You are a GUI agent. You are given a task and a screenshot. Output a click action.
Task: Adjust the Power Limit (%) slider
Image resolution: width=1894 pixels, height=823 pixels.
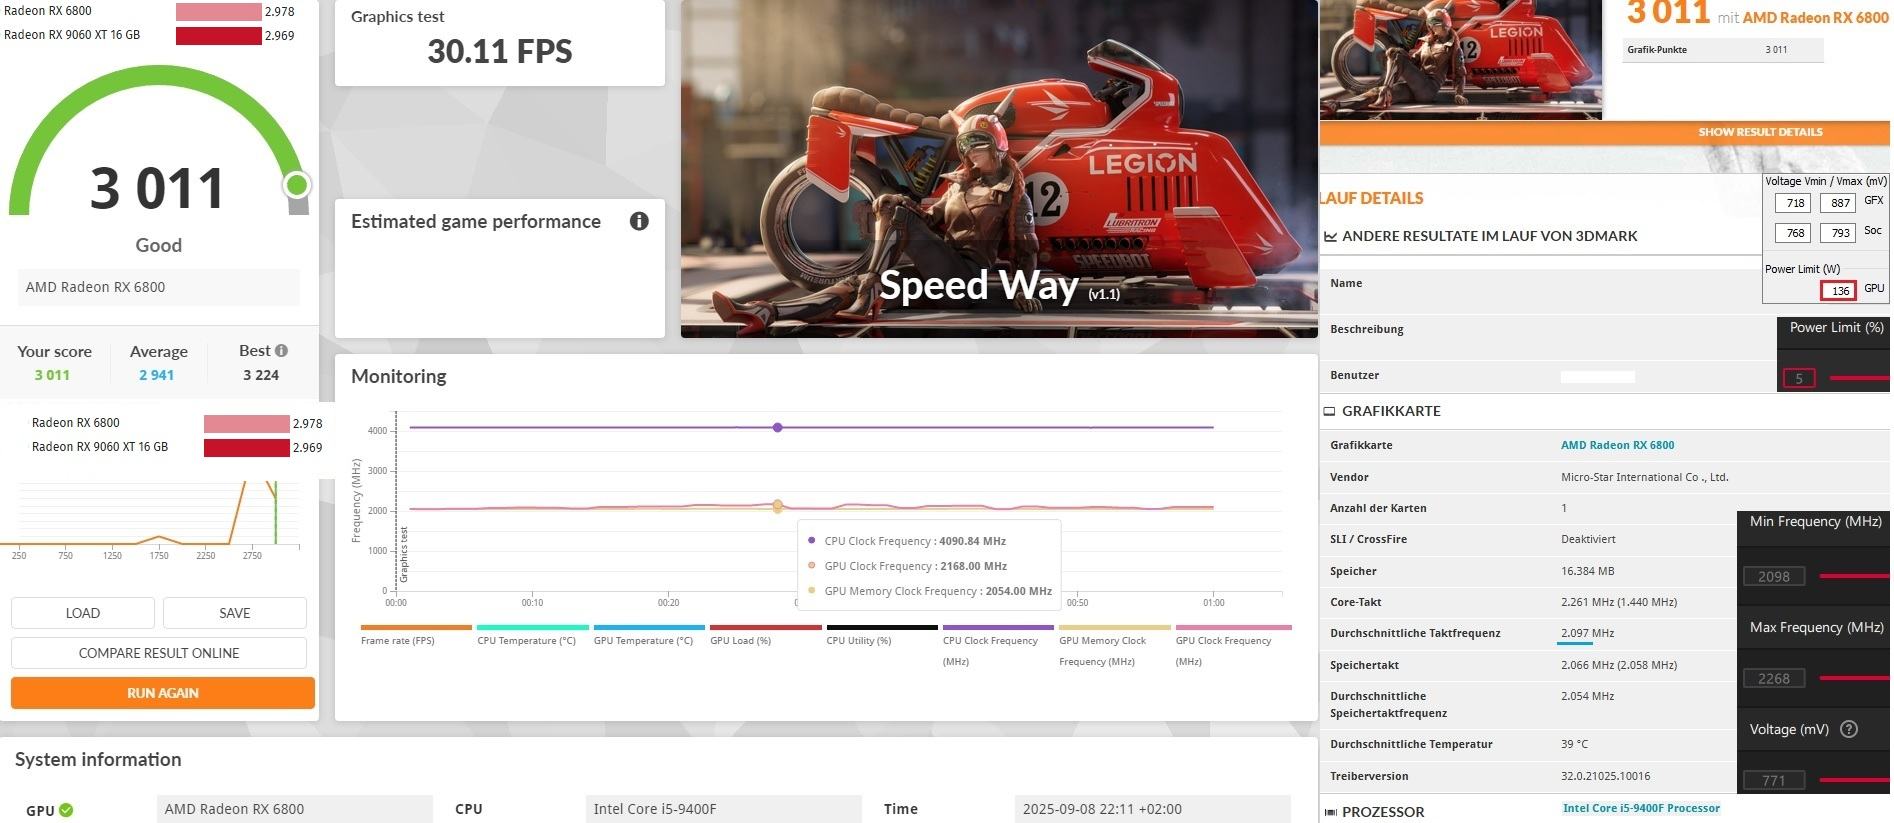[x=1859, y=378]
